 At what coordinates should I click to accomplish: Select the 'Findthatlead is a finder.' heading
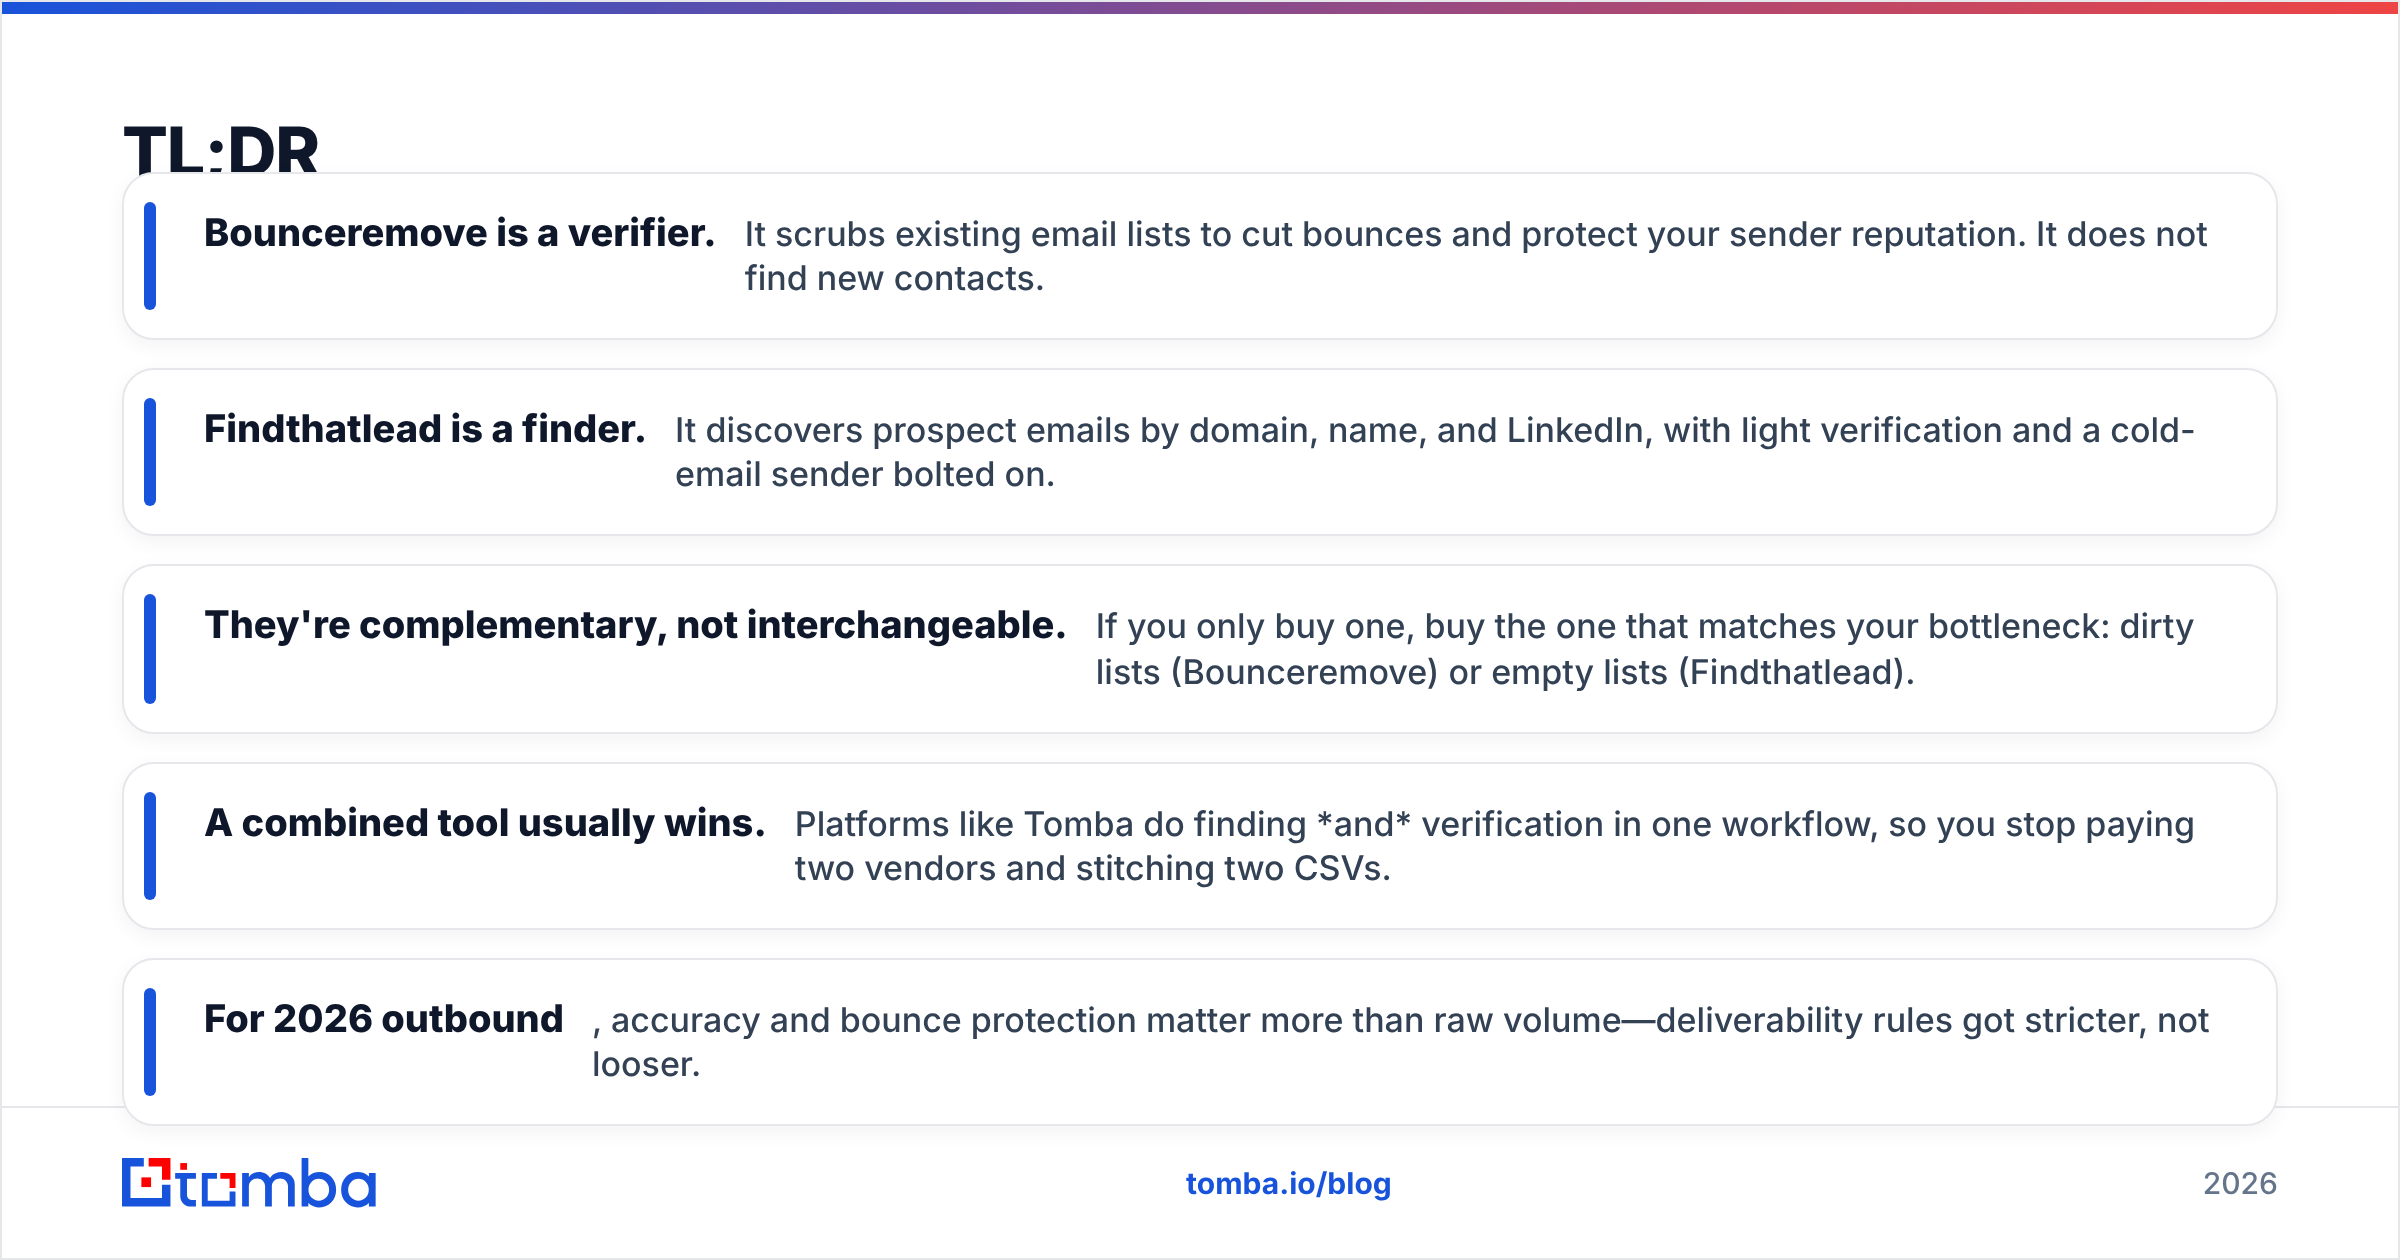[424, 429]
